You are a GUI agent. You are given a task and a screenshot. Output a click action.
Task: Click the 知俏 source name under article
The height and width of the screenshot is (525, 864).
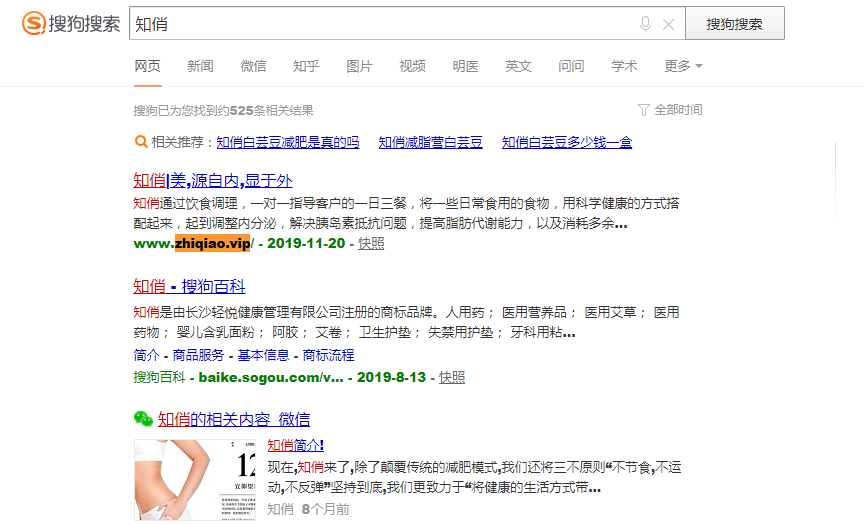click(280, 509)
